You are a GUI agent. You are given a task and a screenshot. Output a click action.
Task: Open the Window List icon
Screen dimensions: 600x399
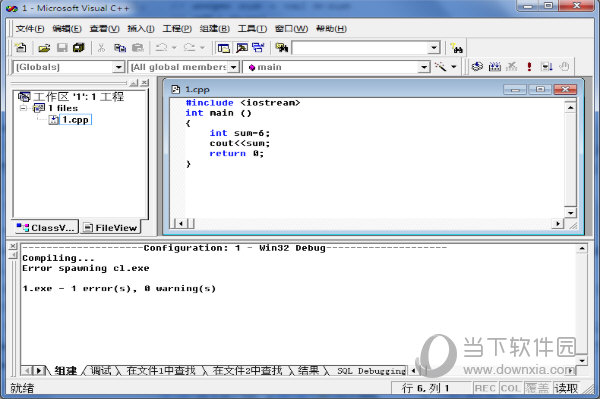point(258,48)
